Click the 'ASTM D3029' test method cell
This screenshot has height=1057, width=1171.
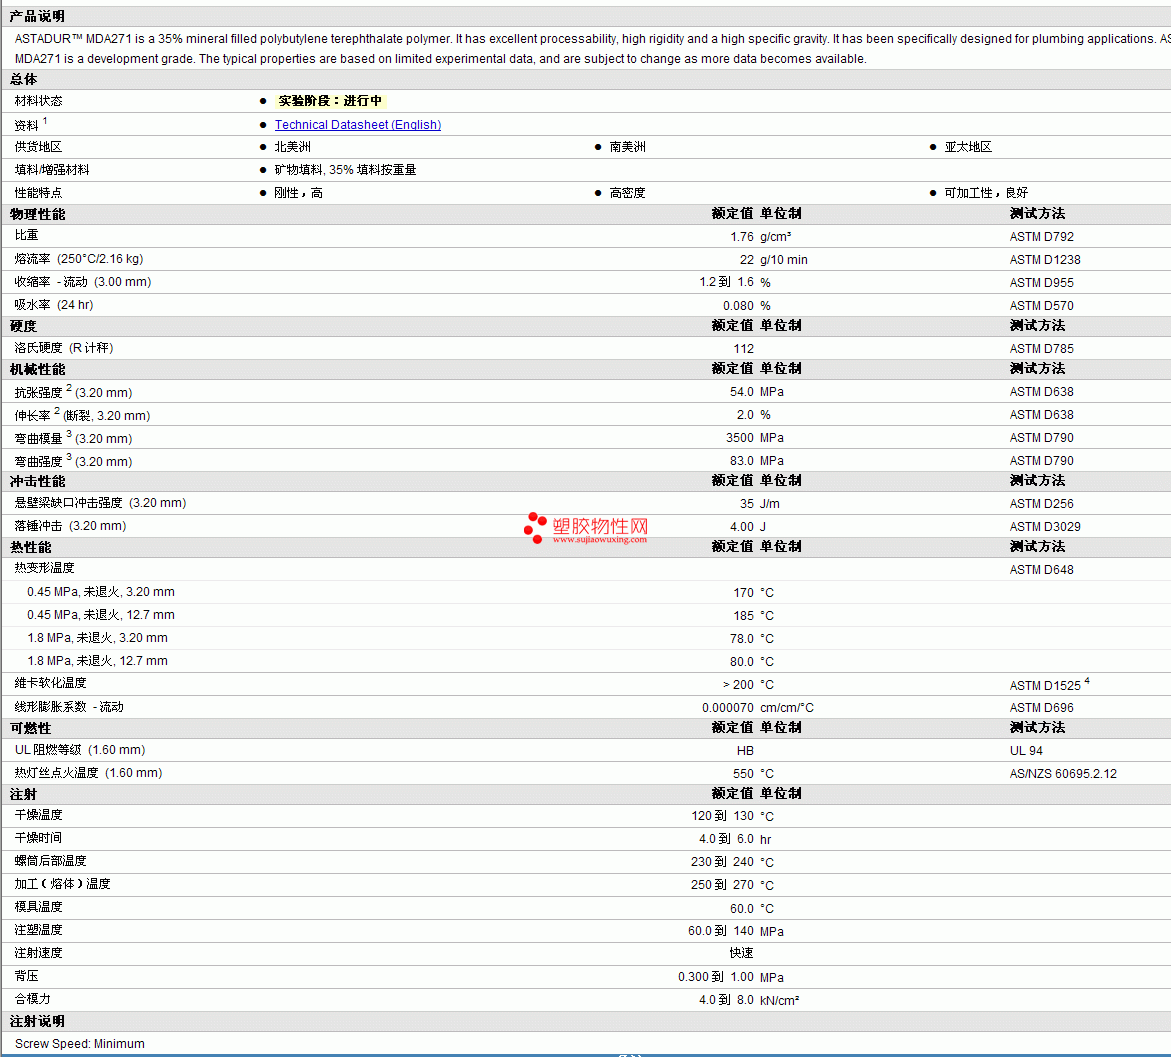pos(1045,527)
